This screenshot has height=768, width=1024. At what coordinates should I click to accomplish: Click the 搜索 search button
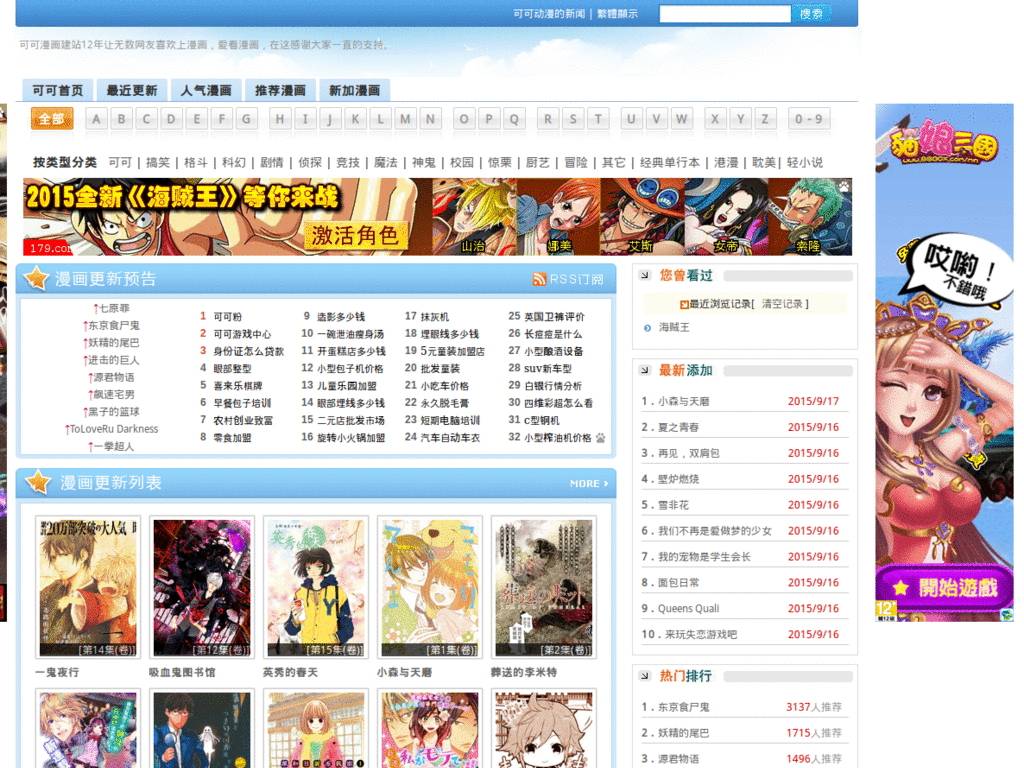[x=811, y=13]
